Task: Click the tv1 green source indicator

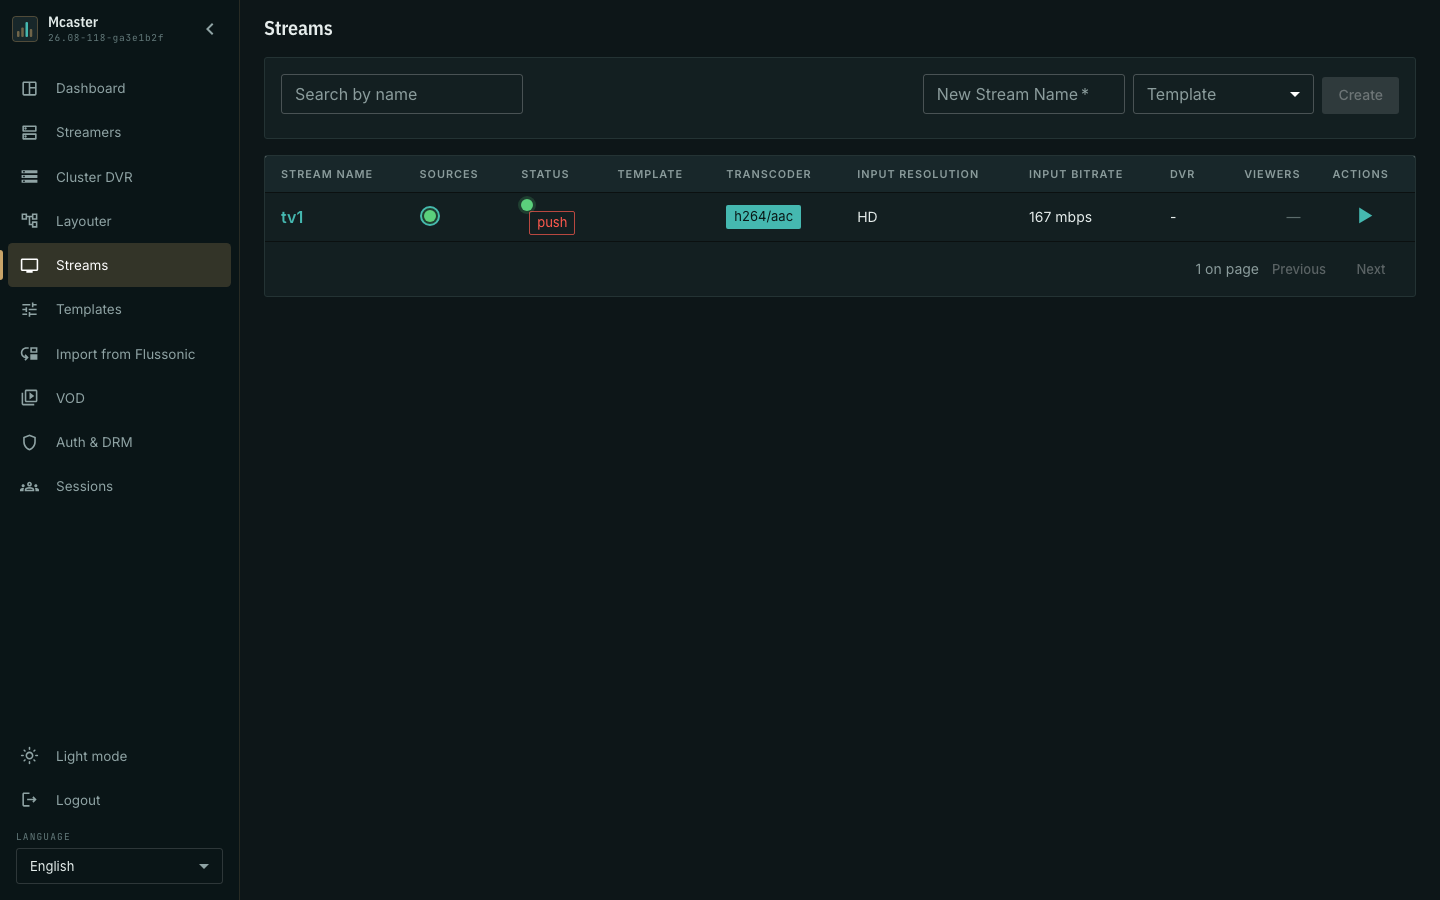Action: 430,216
